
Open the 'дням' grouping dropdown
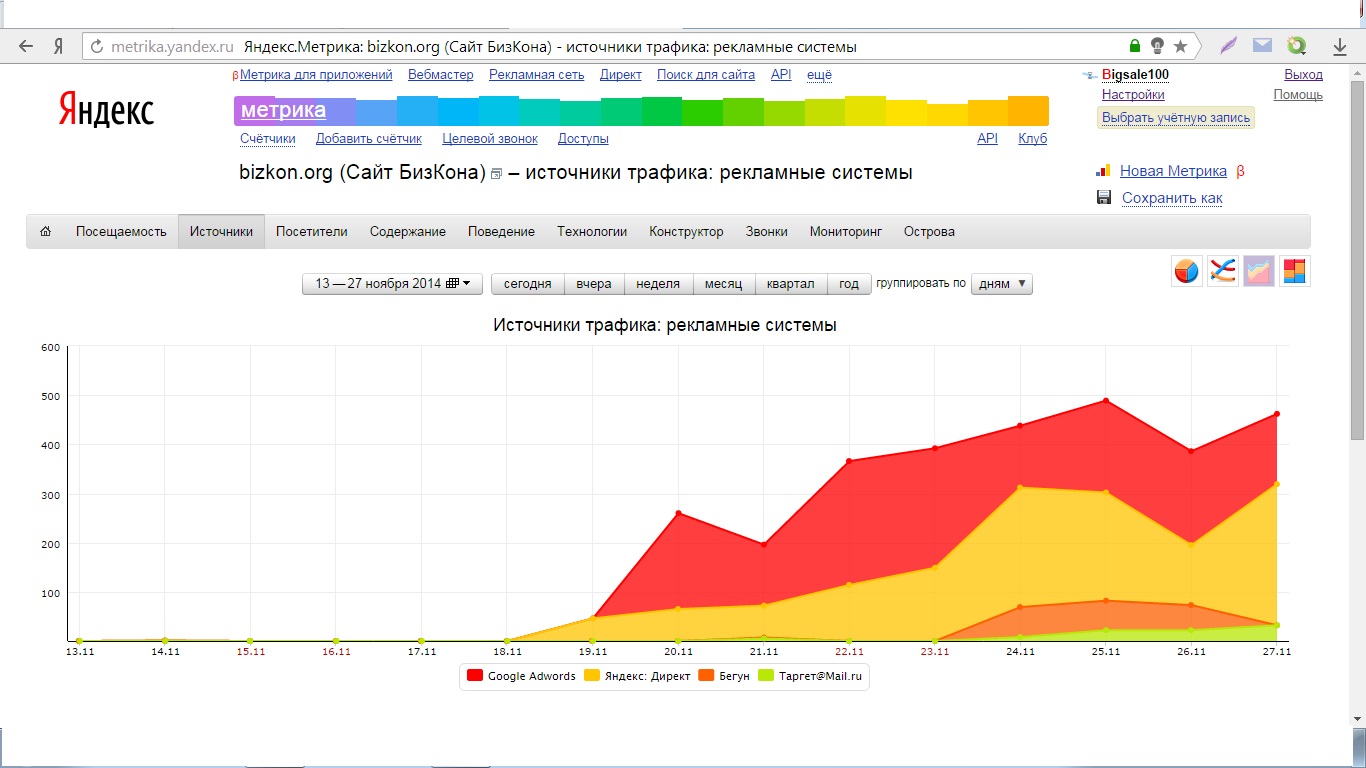(x=1002, y=284)
